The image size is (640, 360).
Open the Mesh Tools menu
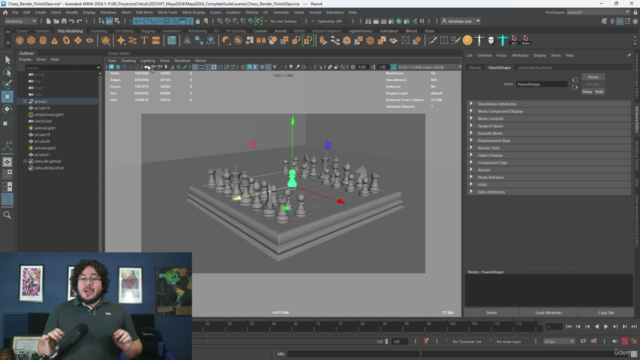click(167, 13)
